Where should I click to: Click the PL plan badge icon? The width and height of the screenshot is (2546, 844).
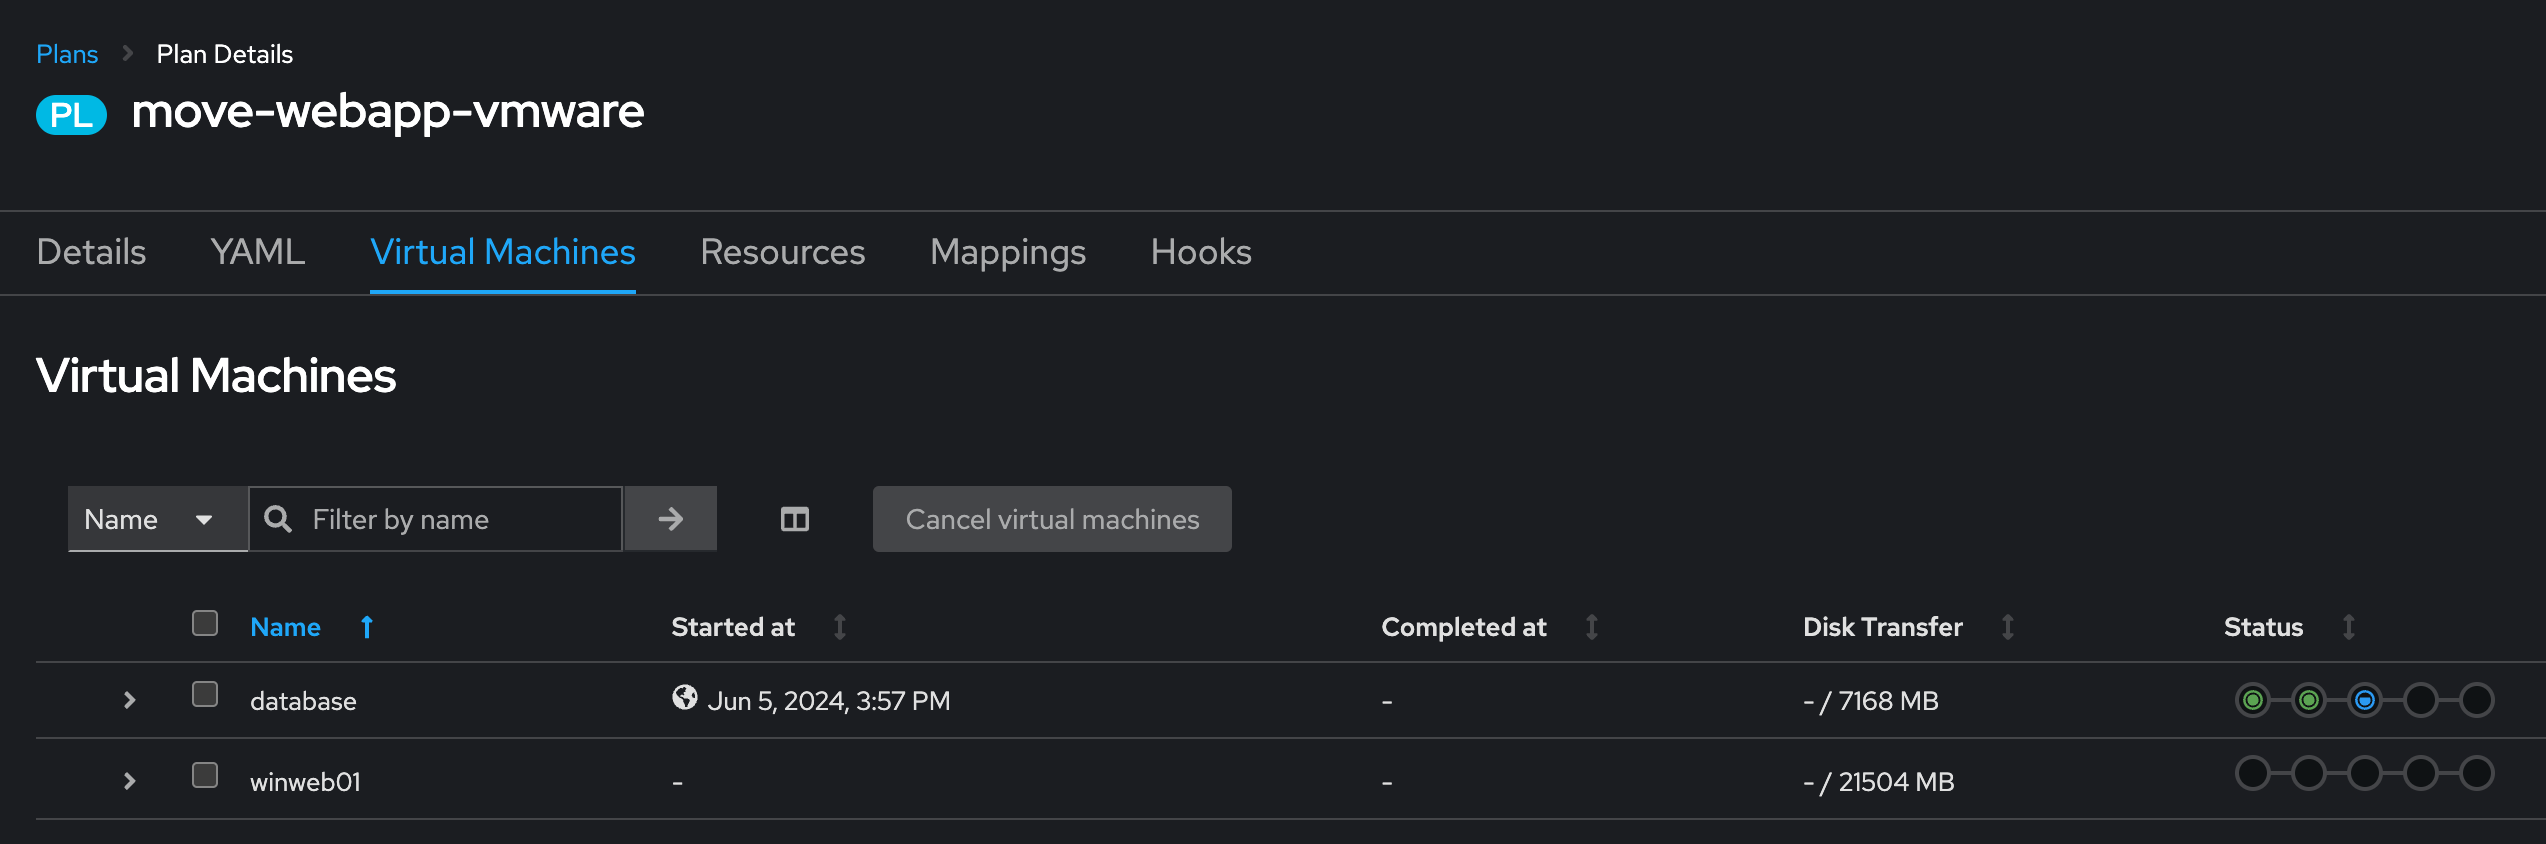tap(71, 115)
